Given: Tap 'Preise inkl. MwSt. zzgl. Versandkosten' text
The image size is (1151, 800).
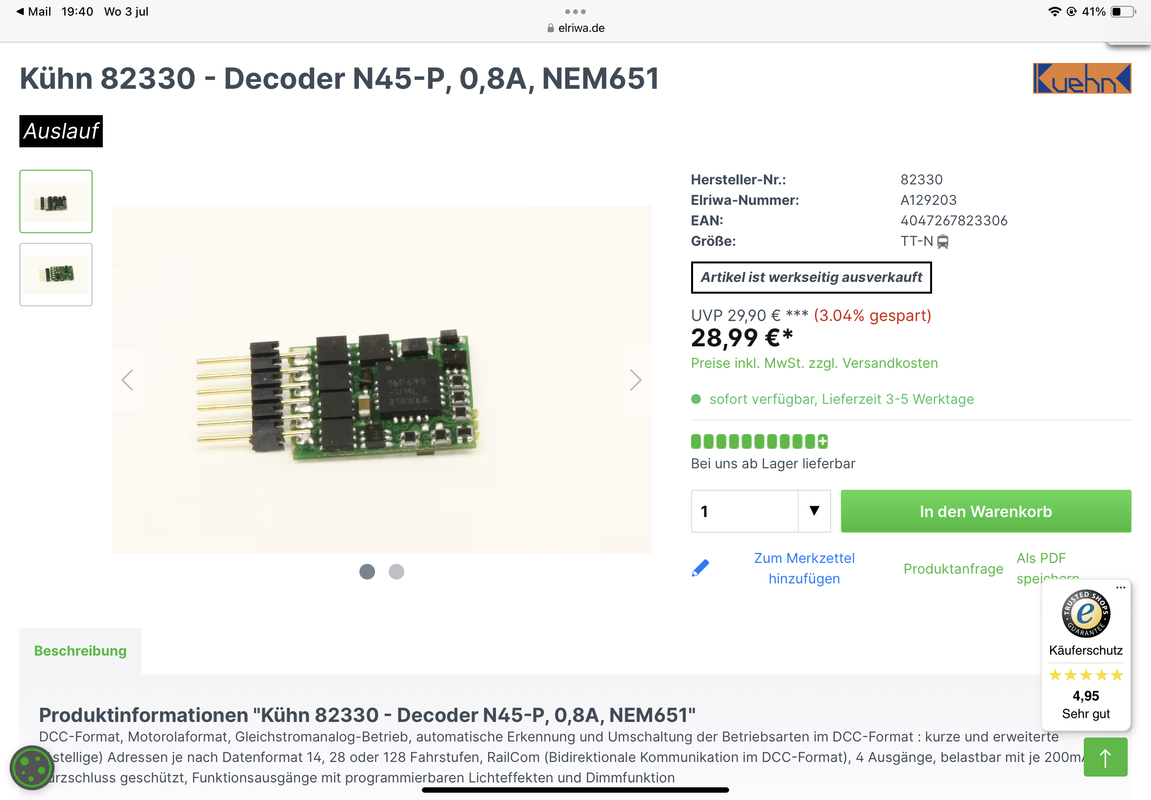Looking at the screenshot, I should point(814,363).
